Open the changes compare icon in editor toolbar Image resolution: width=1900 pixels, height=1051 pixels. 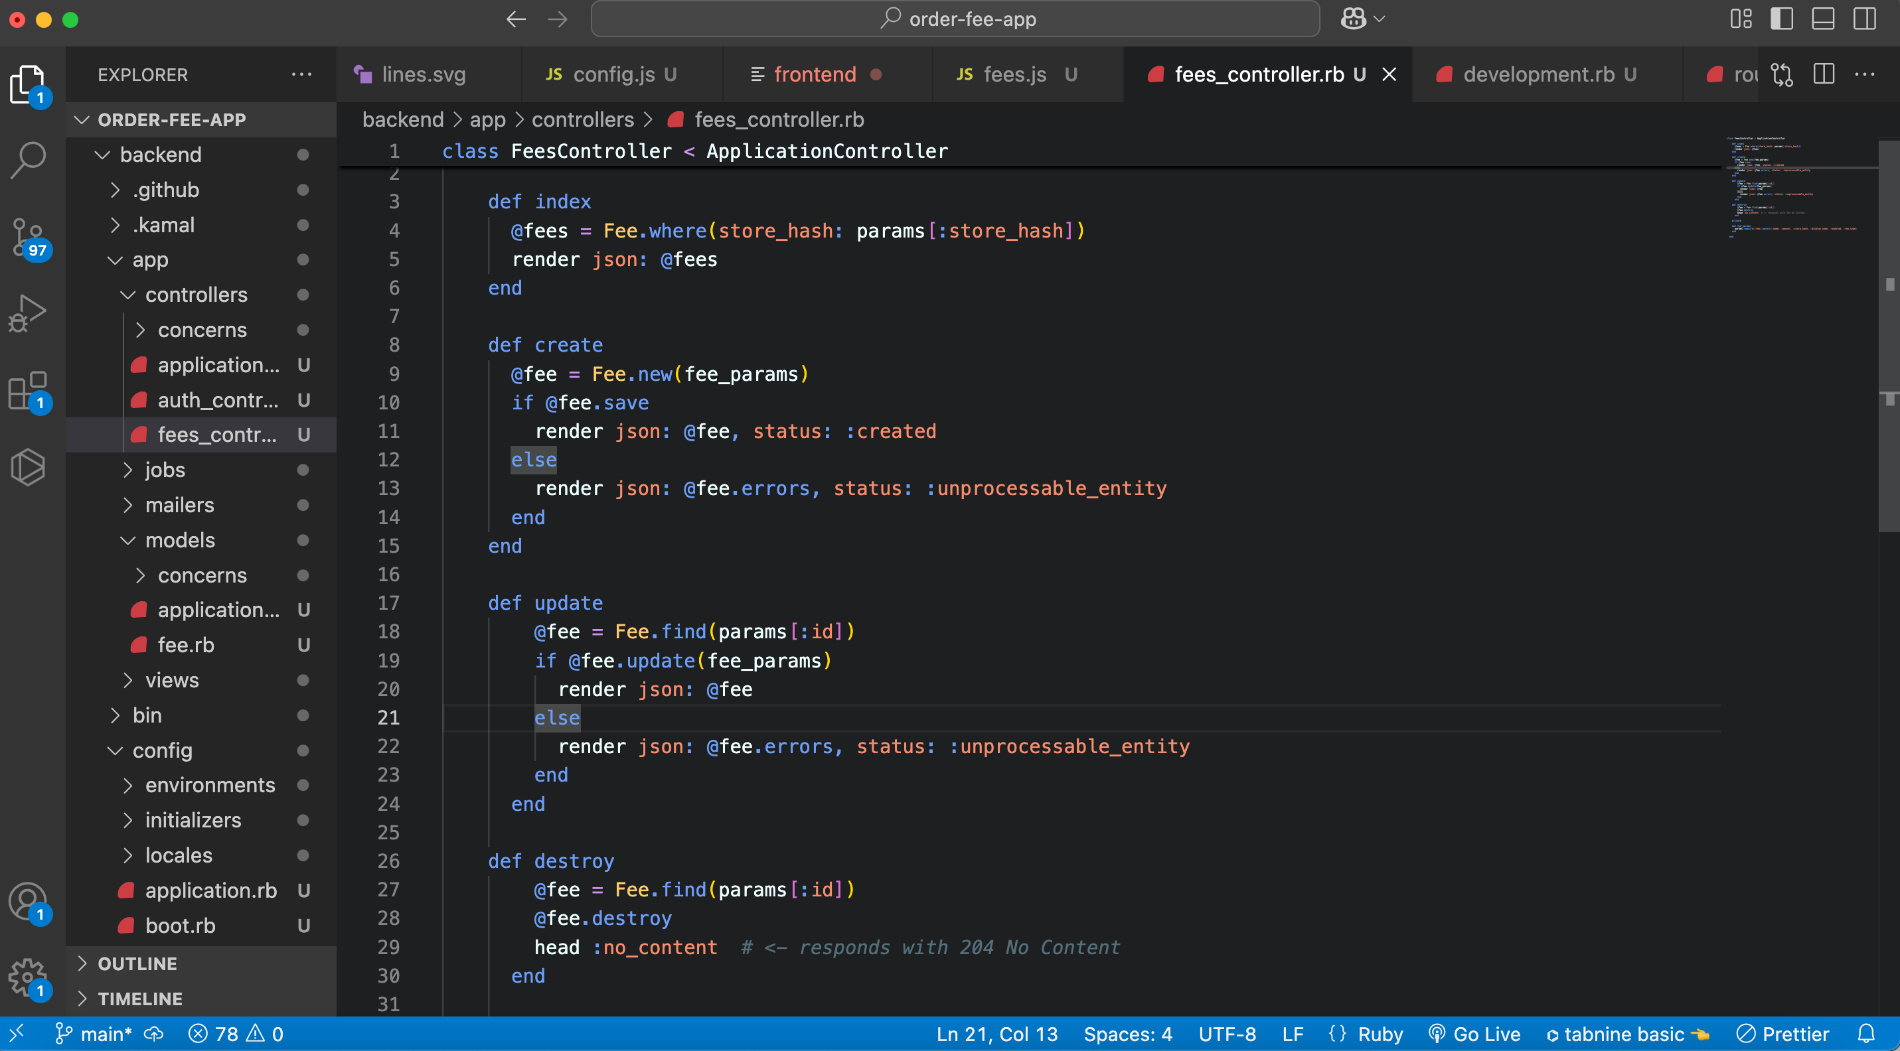(1782, 75)
